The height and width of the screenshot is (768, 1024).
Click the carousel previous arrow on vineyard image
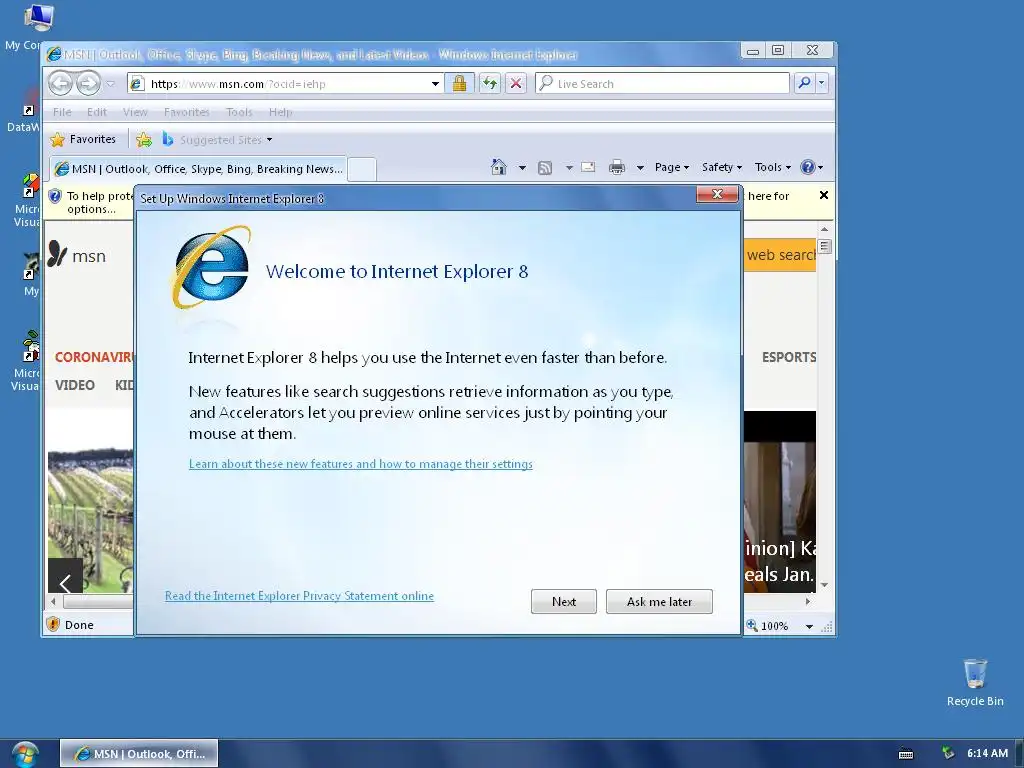tap(65, 577)
